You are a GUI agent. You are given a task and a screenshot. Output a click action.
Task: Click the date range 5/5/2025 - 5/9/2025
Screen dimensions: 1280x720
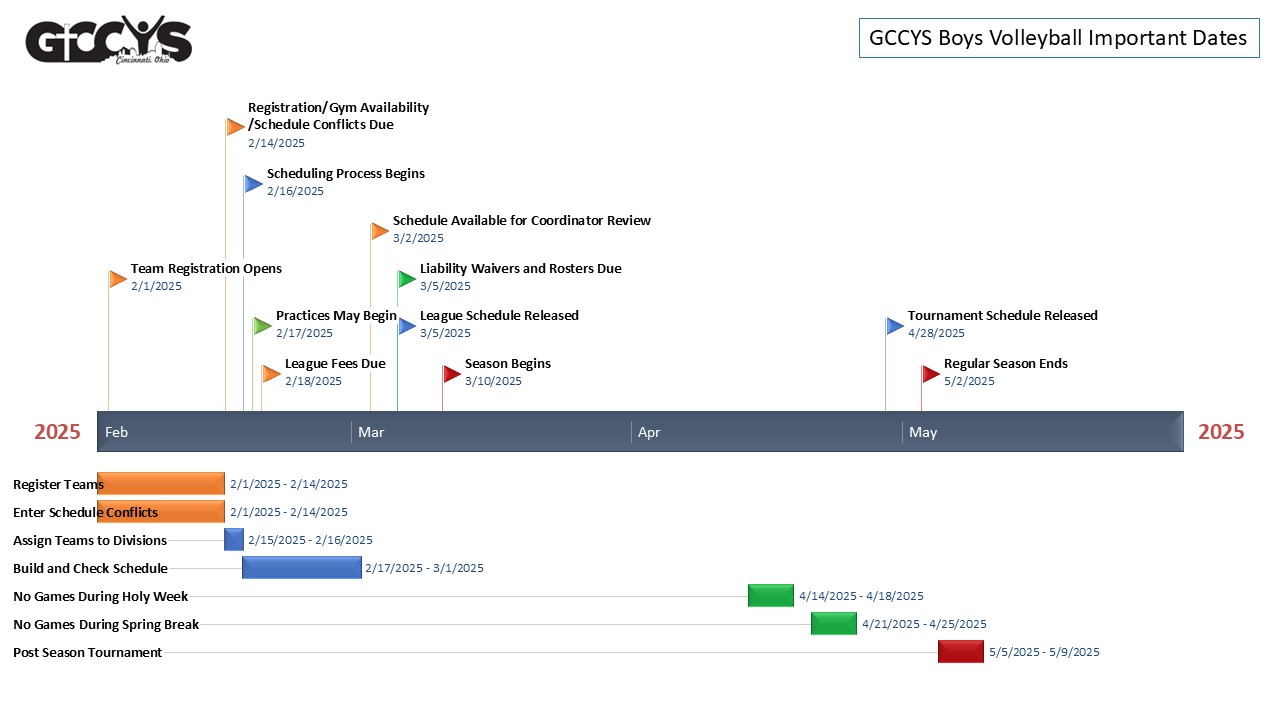coord(1044,652)
